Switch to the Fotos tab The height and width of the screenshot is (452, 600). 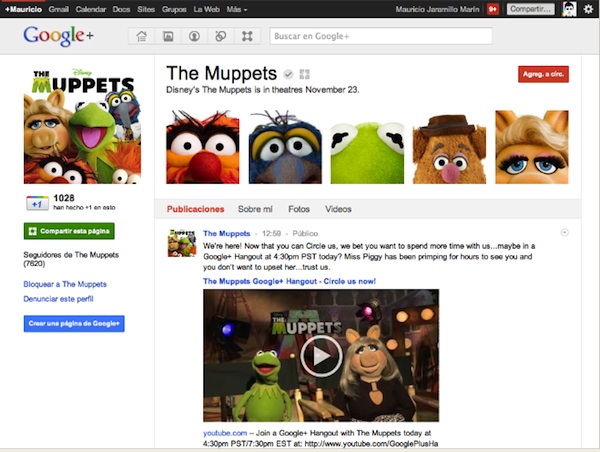299,209
